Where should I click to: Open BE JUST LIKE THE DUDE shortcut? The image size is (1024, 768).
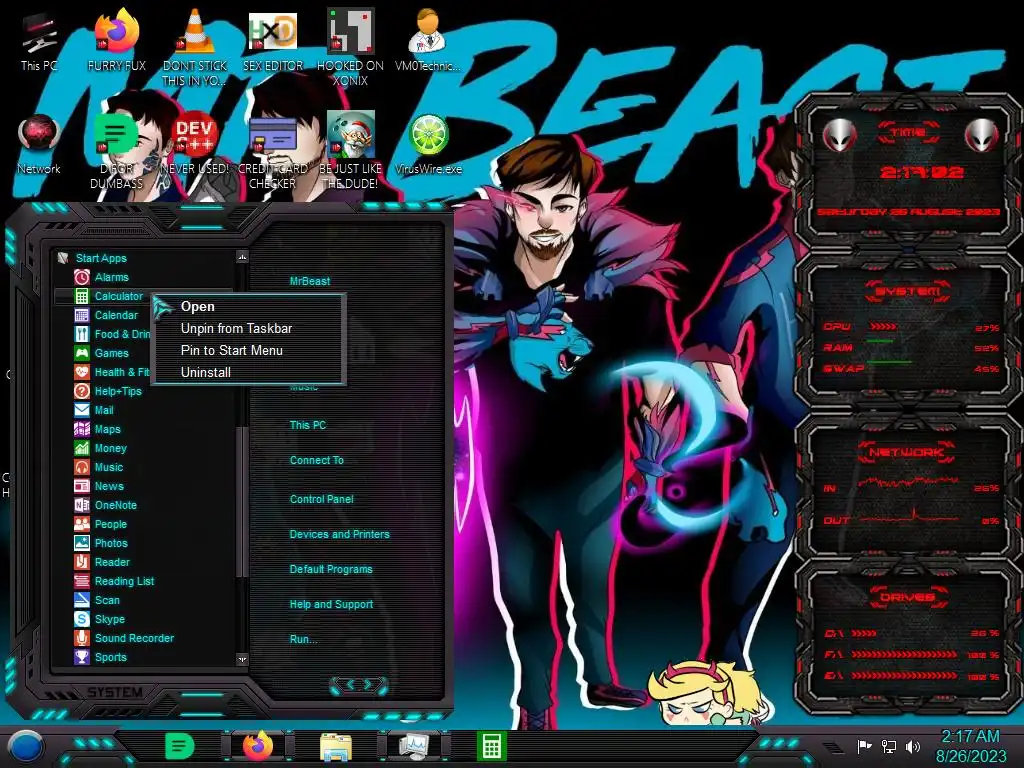[x=351, y=150]
